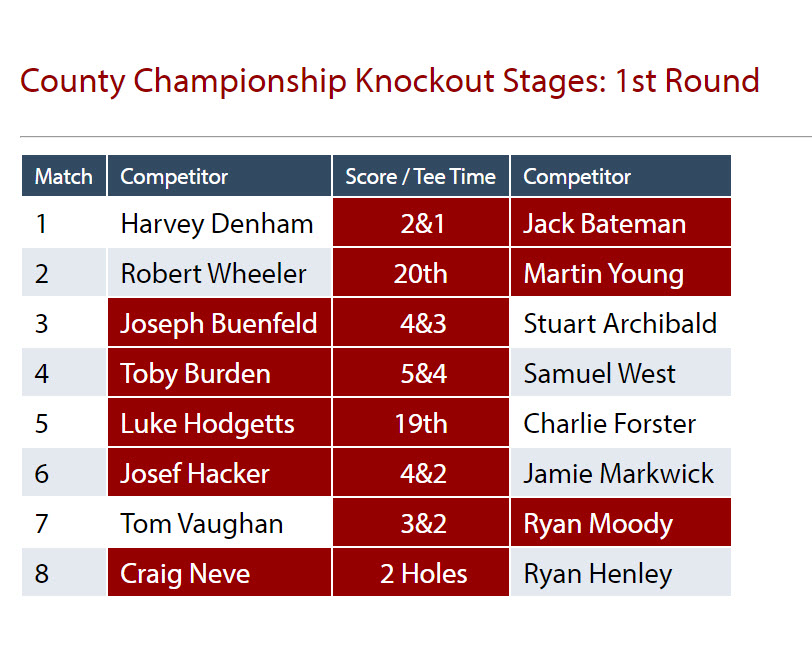
Task: Select Ryan Moody's highlighted cell
Action: click(x=620, y=522)
